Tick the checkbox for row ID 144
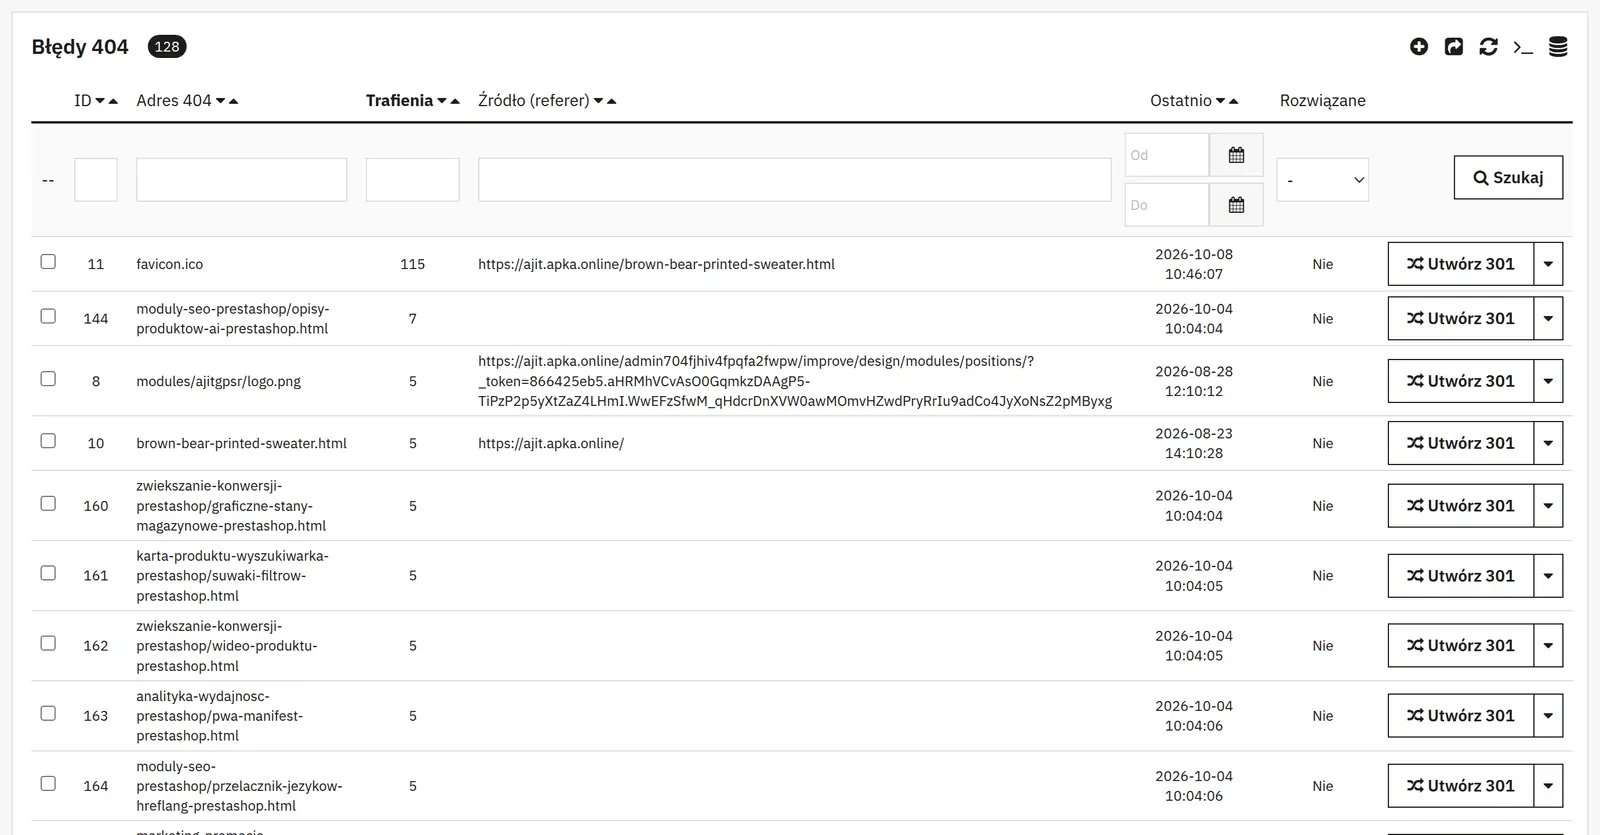Viewport: 1600px width, 835px height. (48, 316)
